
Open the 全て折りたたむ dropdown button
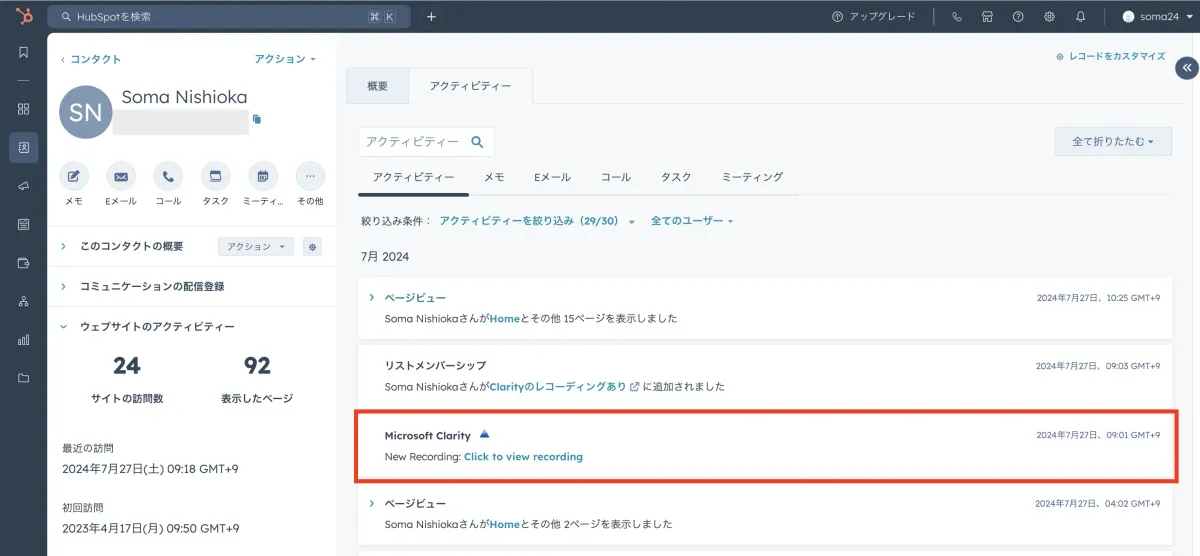1113,142
